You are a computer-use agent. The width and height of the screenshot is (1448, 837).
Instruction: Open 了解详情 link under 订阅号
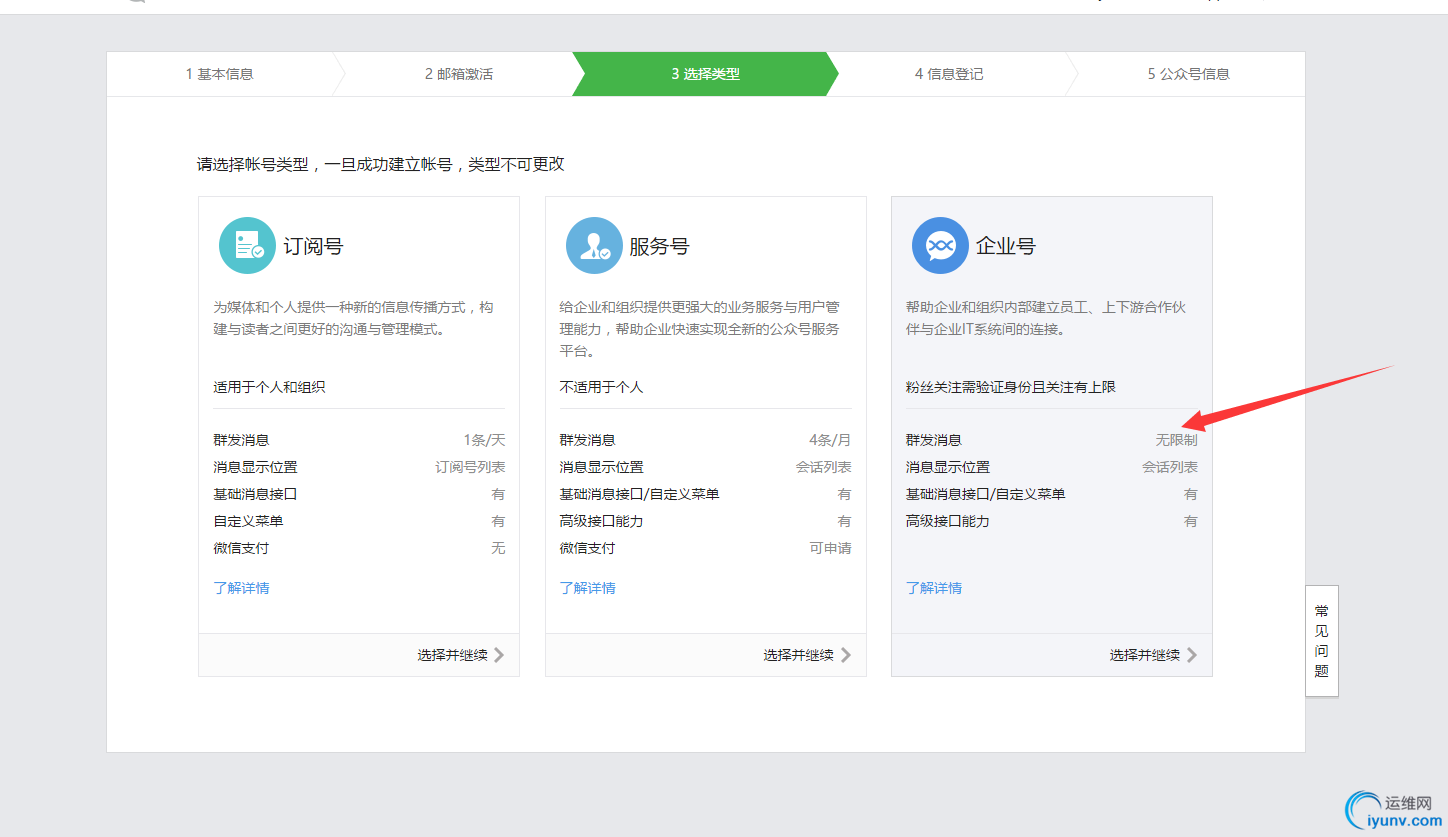[241, 588]
